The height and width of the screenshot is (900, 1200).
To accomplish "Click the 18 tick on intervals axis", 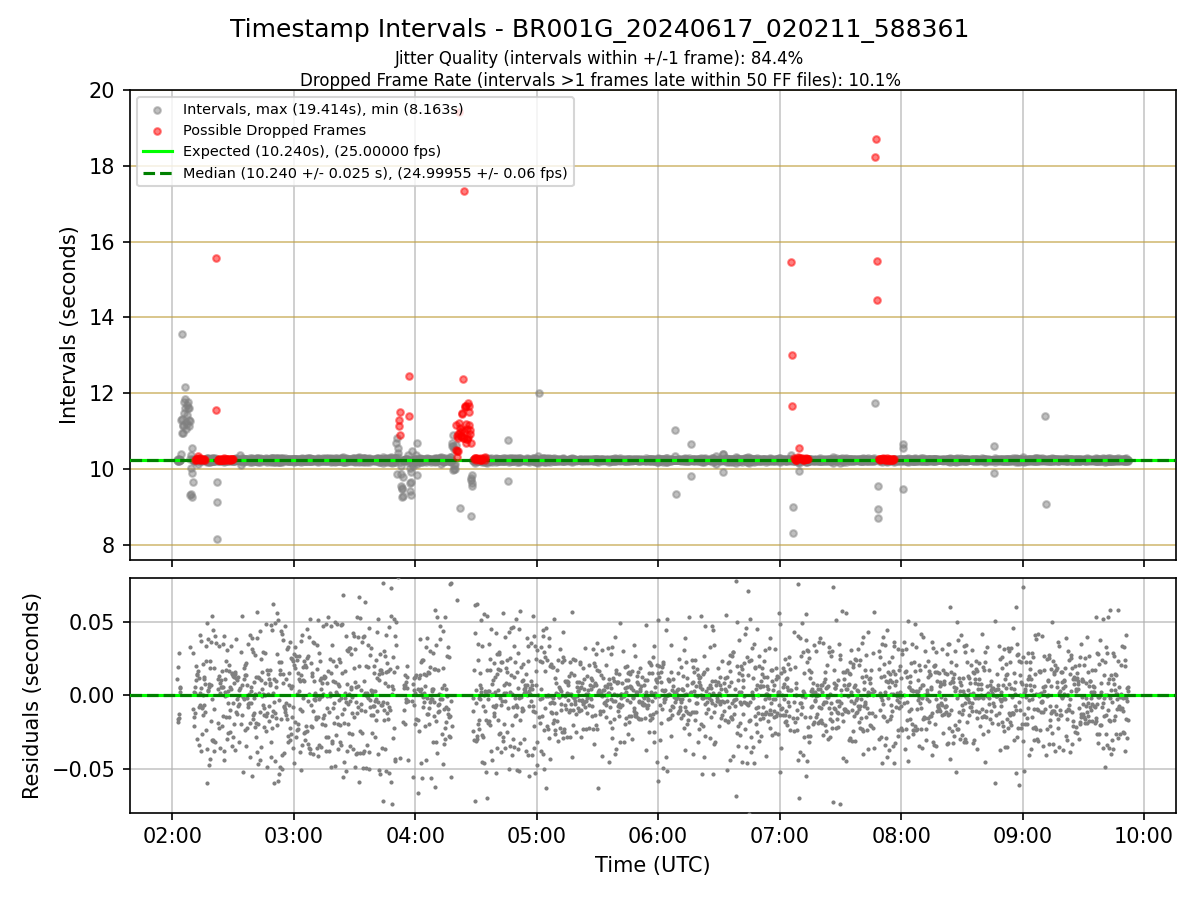I will click(x=101, y=166).
